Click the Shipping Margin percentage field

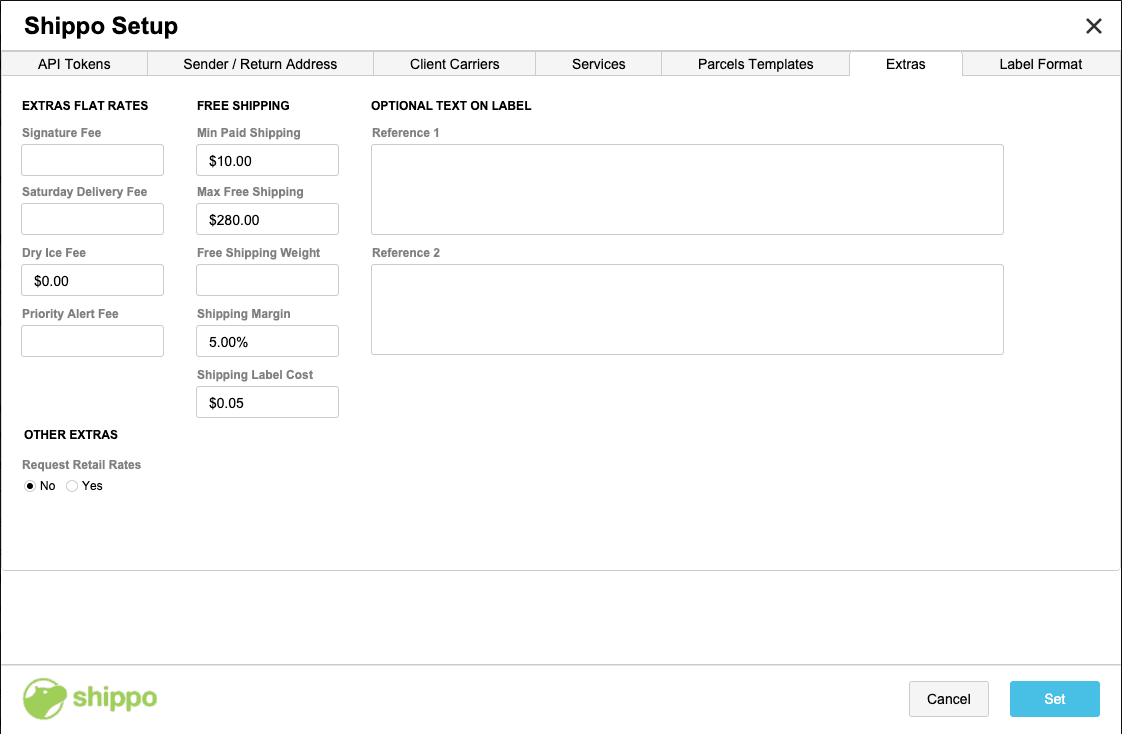coord(267,341)
